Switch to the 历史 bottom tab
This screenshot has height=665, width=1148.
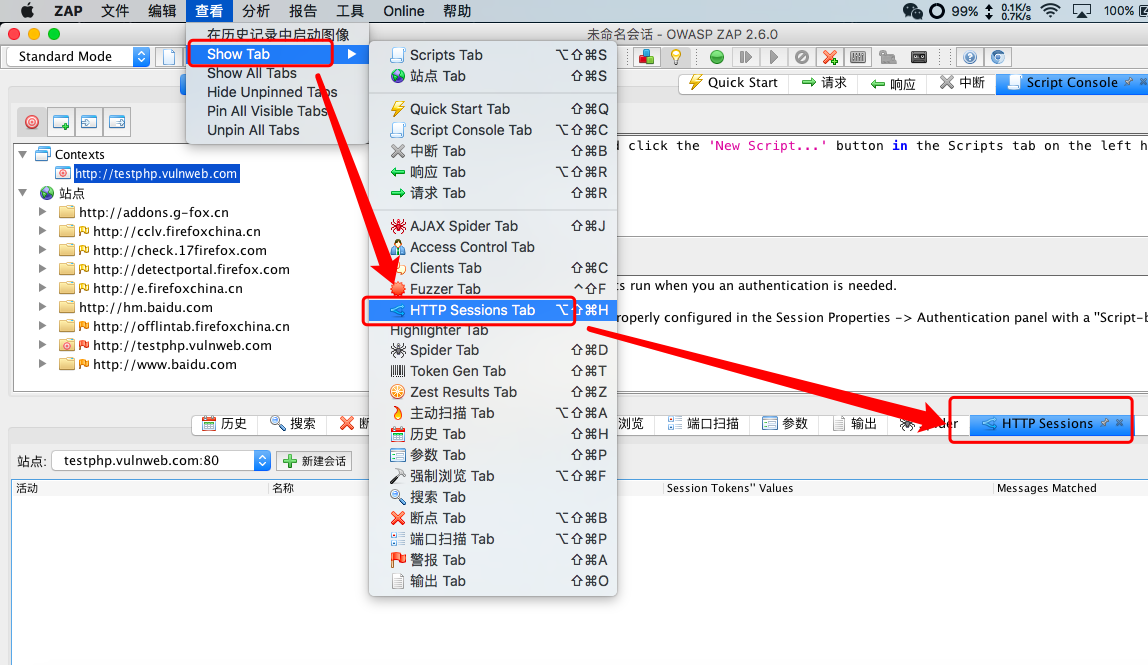[225, 423]
